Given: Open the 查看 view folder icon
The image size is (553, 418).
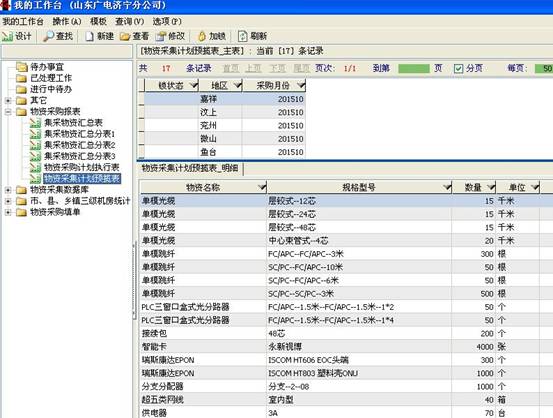Looking at the screenshot, I should 125,36.
